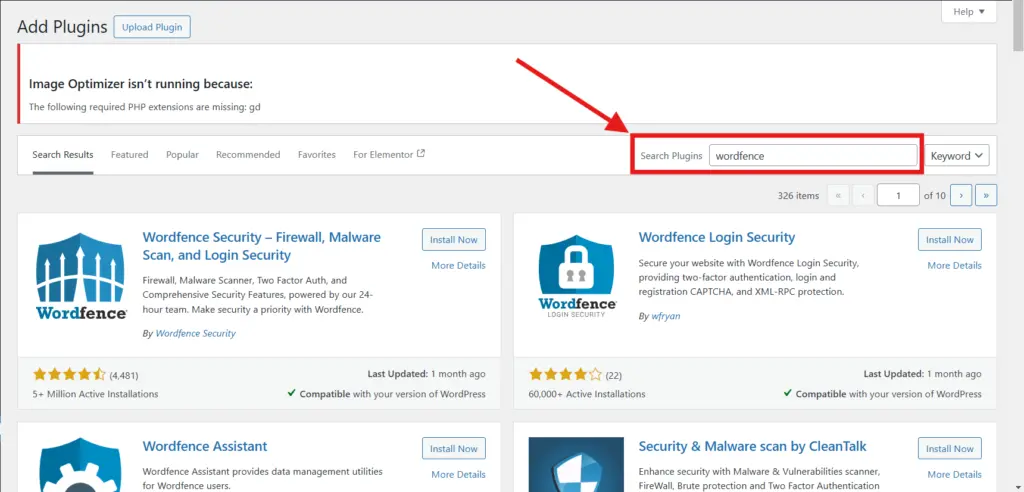Switch to the Featured tab
Screen dimensions: 1024x492
click(129, 155)
